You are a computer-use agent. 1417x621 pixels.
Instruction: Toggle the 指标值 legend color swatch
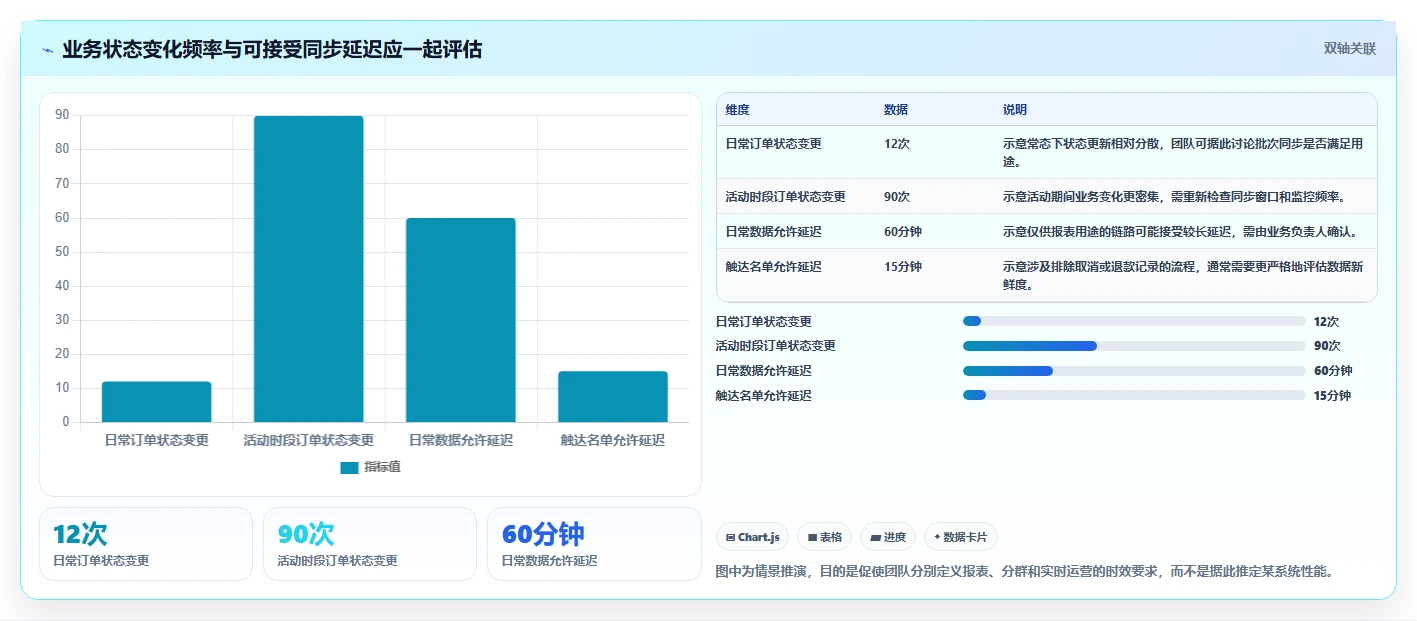point(349,467)
